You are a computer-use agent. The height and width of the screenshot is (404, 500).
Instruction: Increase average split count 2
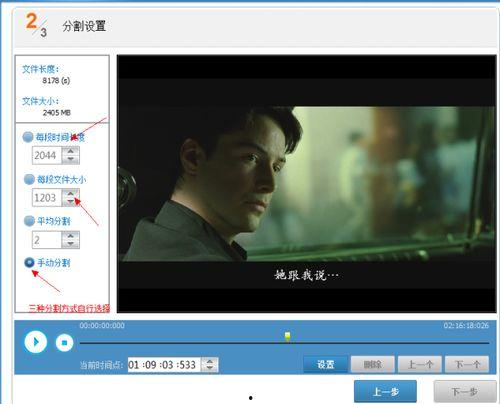point(71,235)
